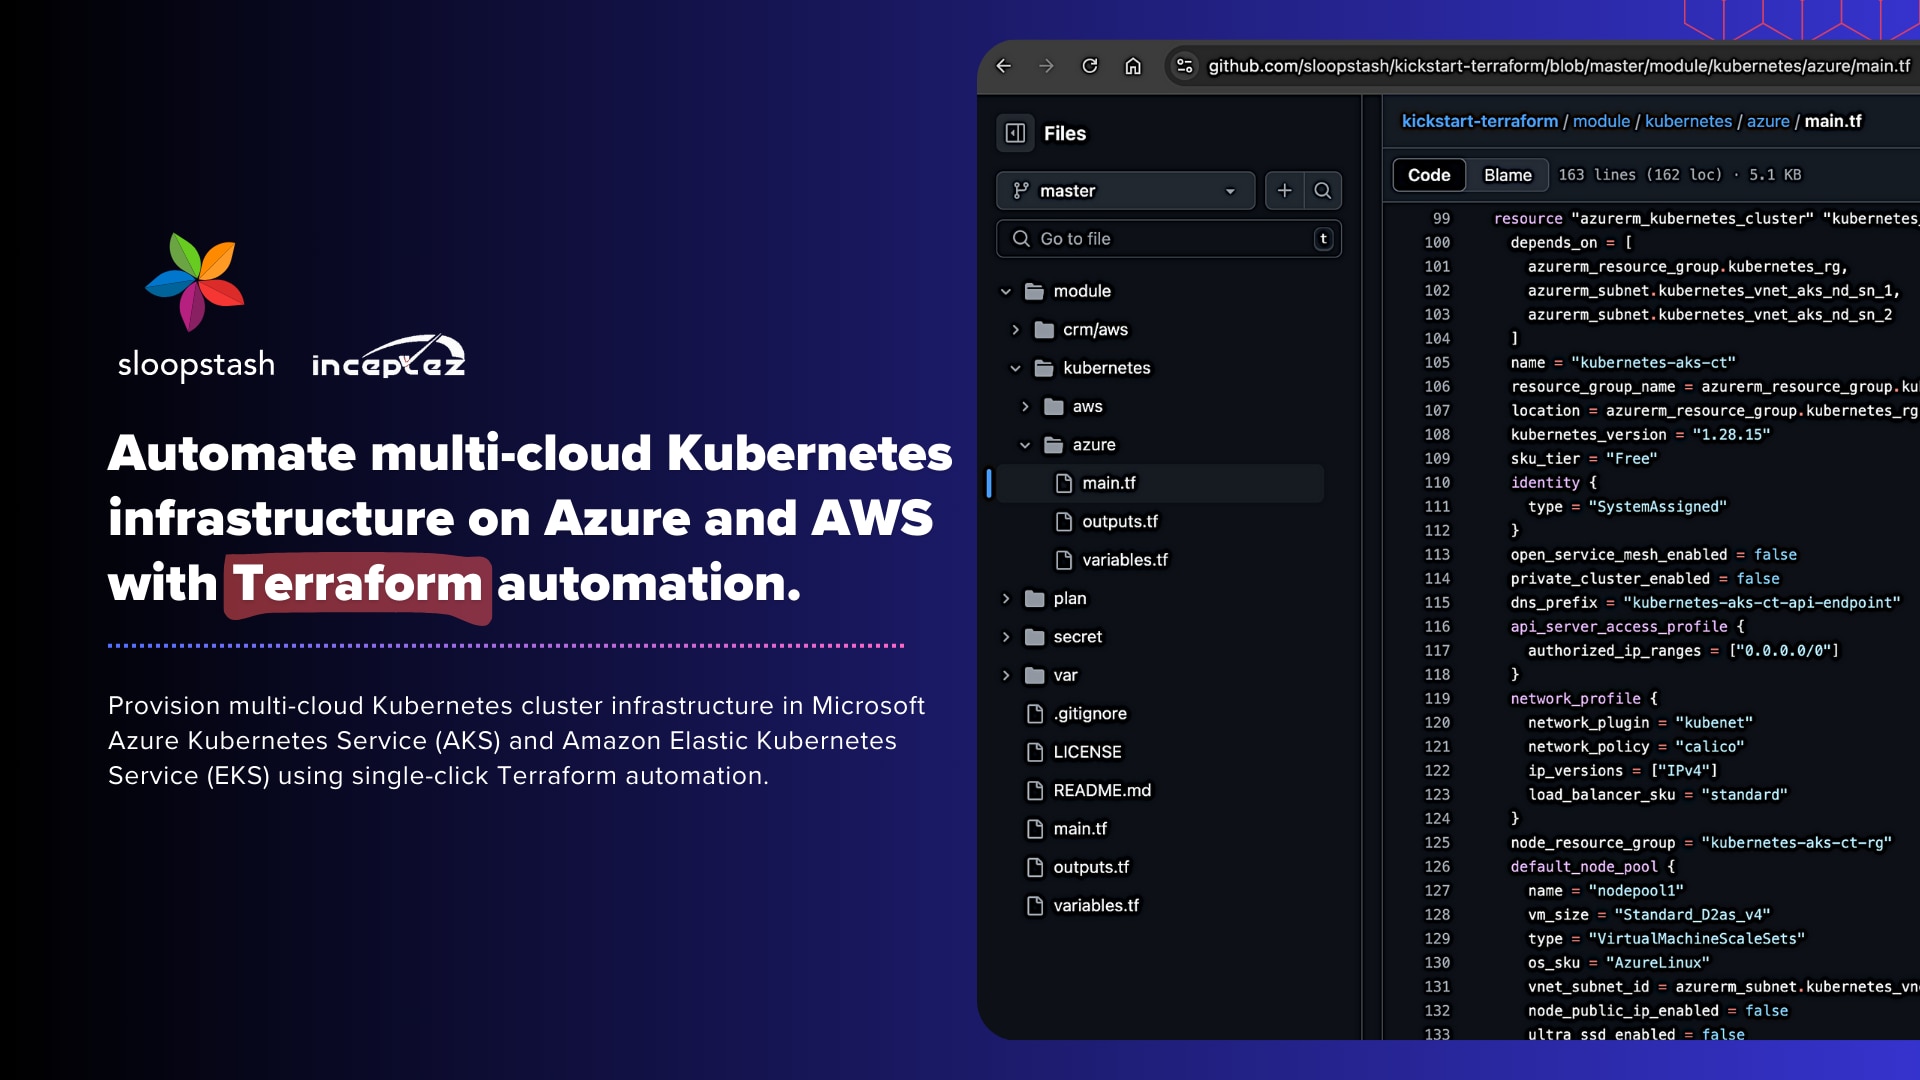This screenshot has width=1920, height=1080.
Task: Click the GitHub URL in address bar
Action: pyautogui.click(x=1559, y=66)
